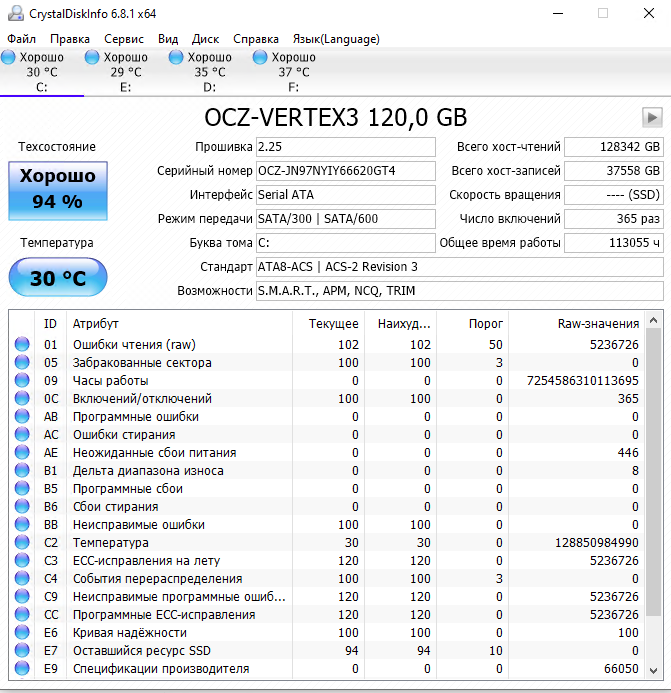Viewport: 671px width, 693px height.
Task: Open the Вид menu
Action: [168, 39]
